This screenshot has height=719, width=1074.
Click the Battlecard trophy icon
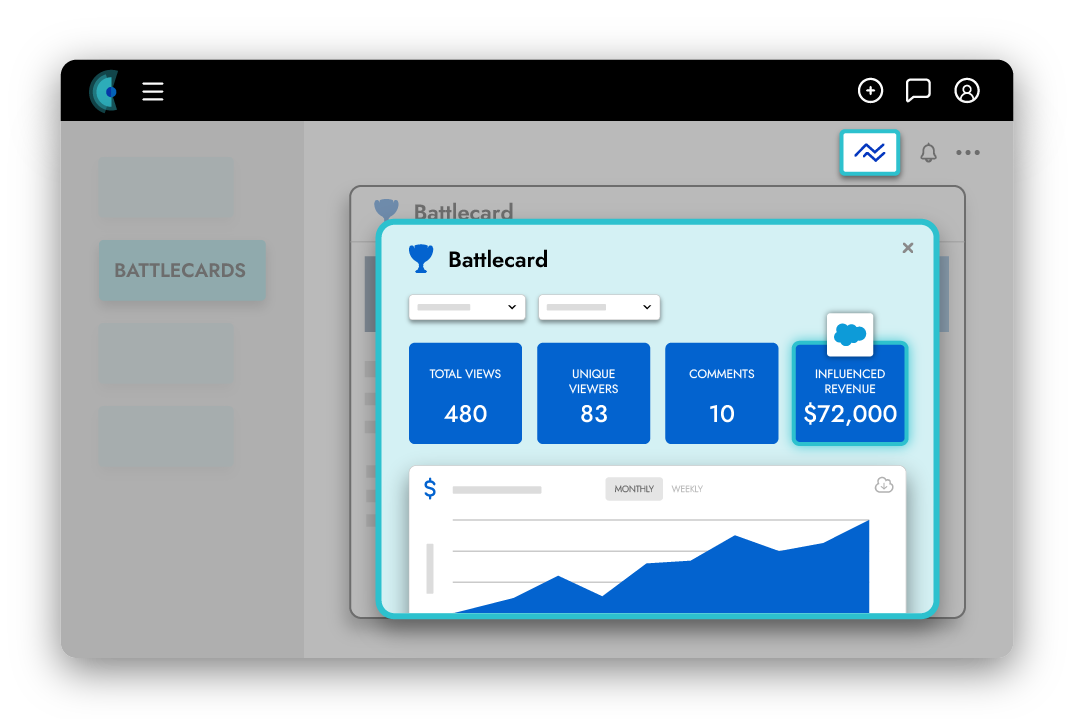(x=421, y=259)
